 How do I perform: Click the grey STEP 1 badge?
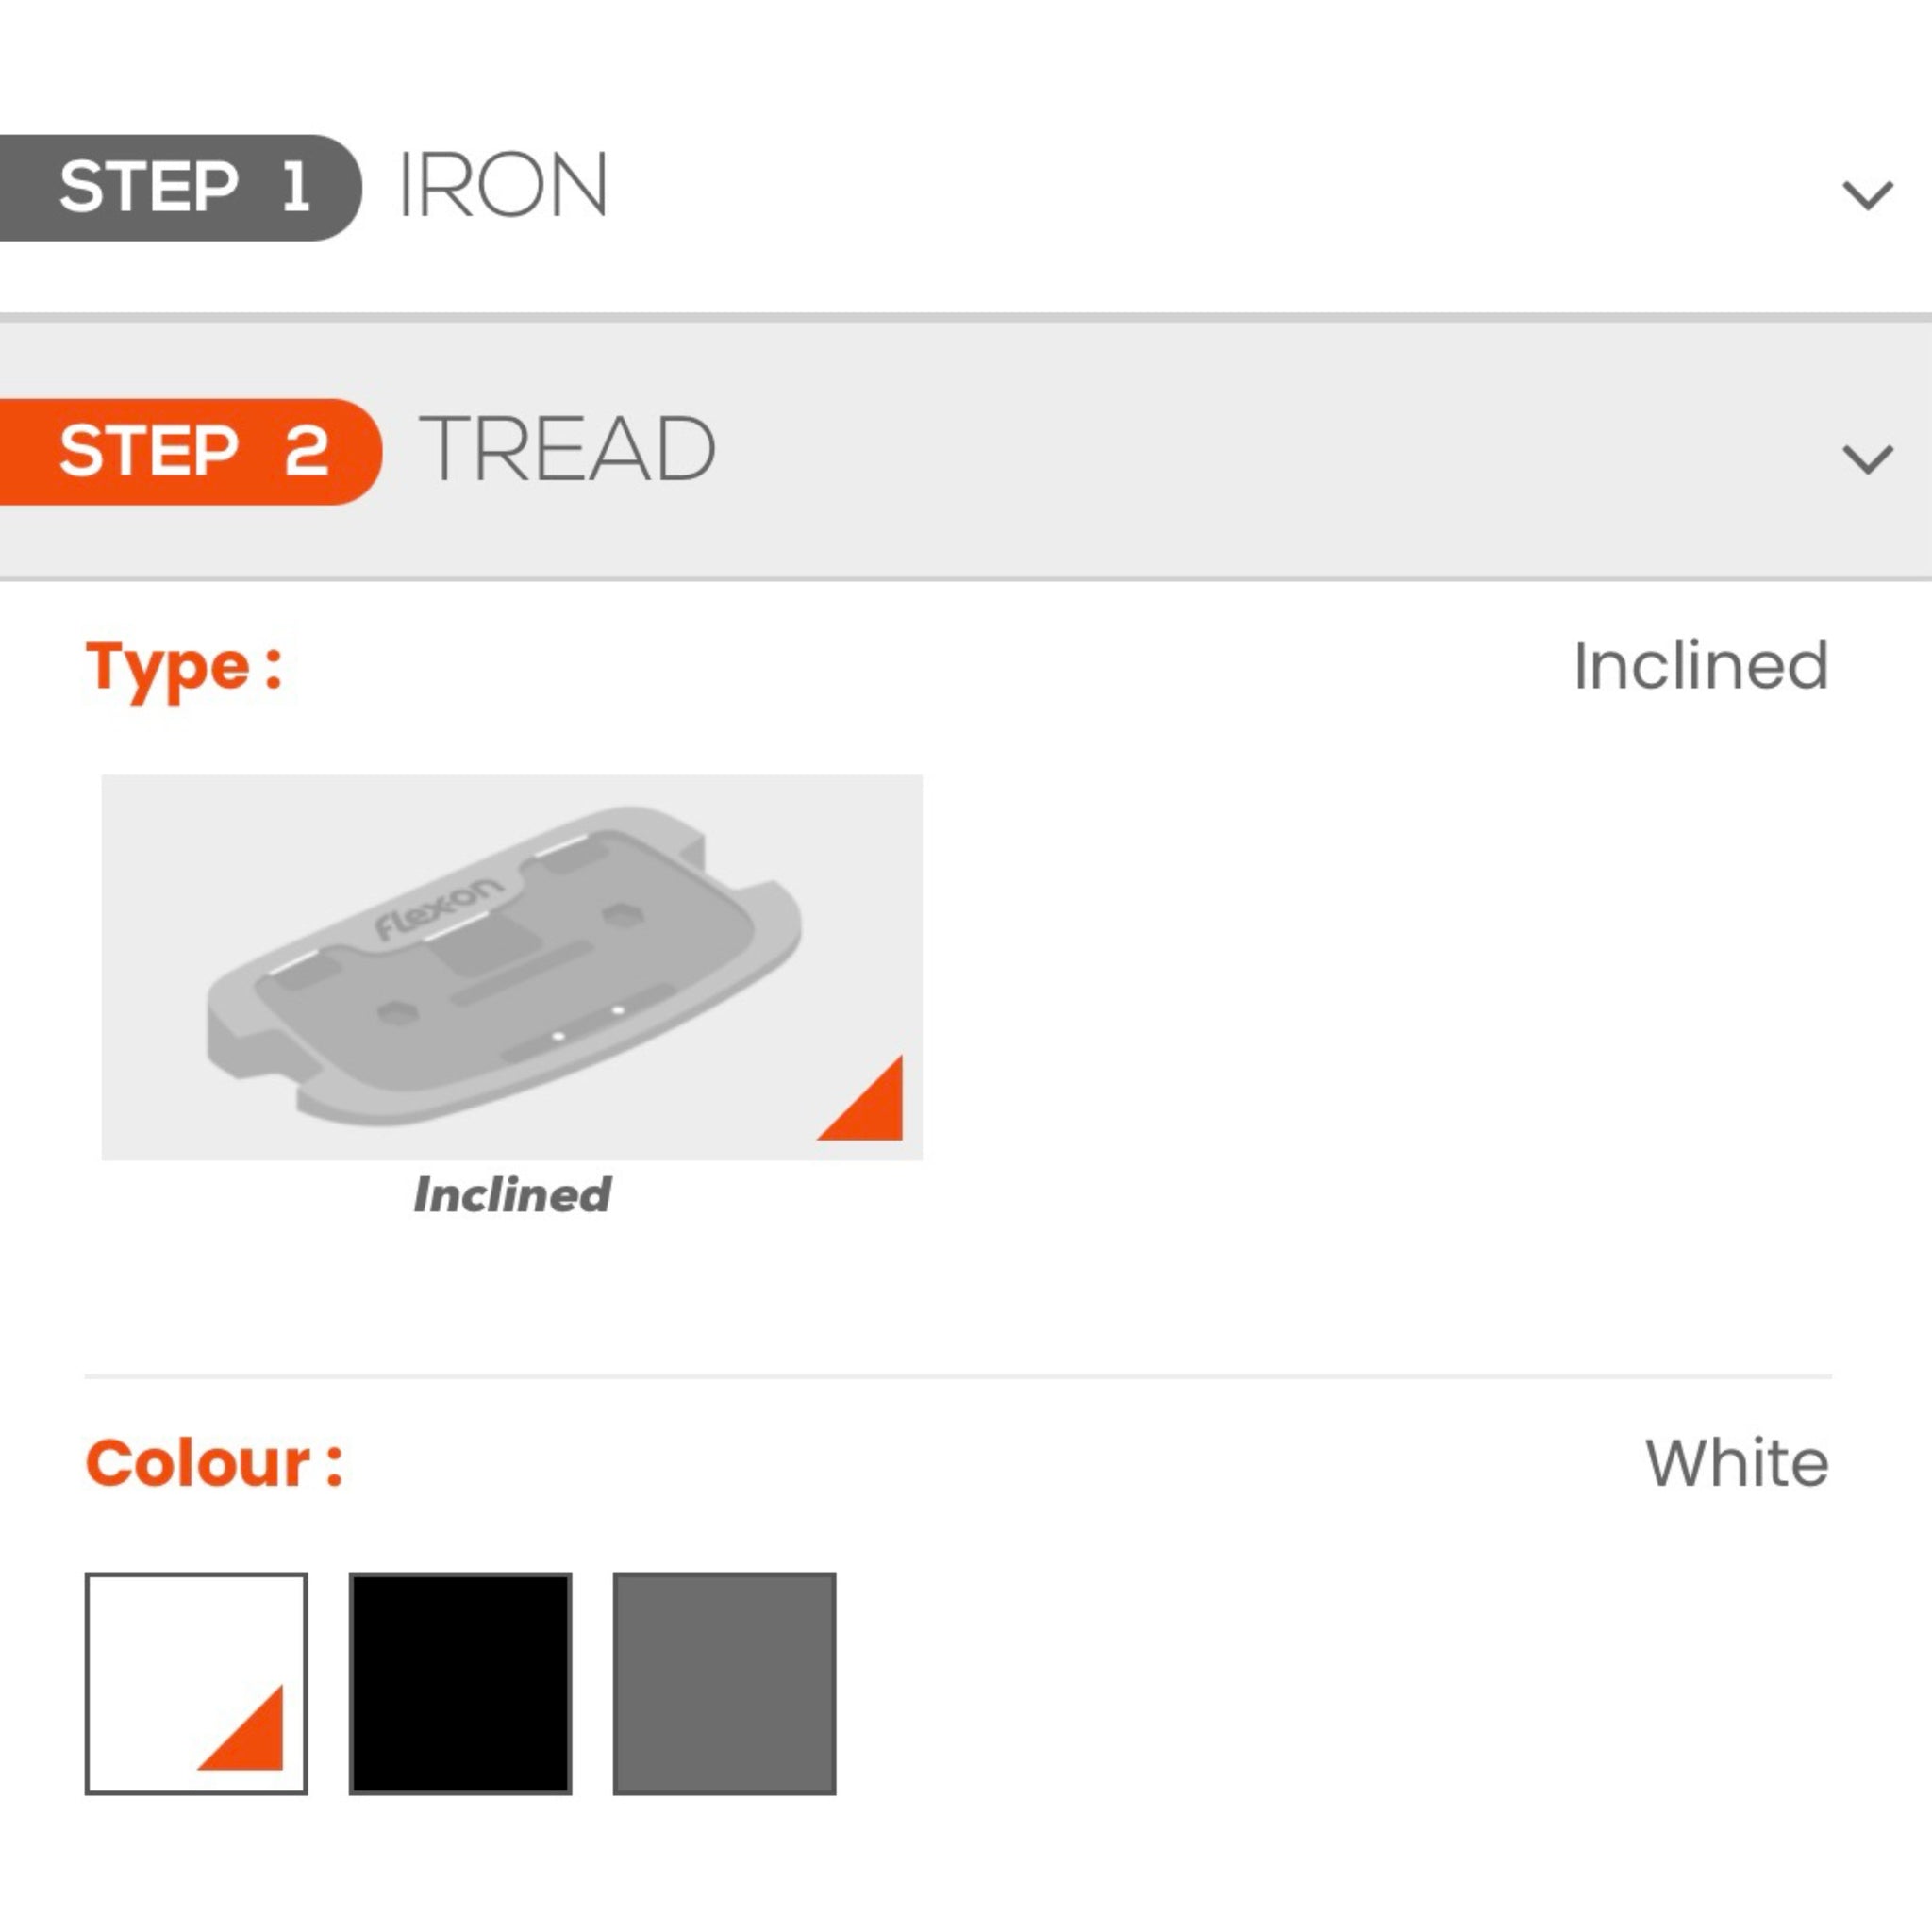pyautogui.click(x=180, y=188)
